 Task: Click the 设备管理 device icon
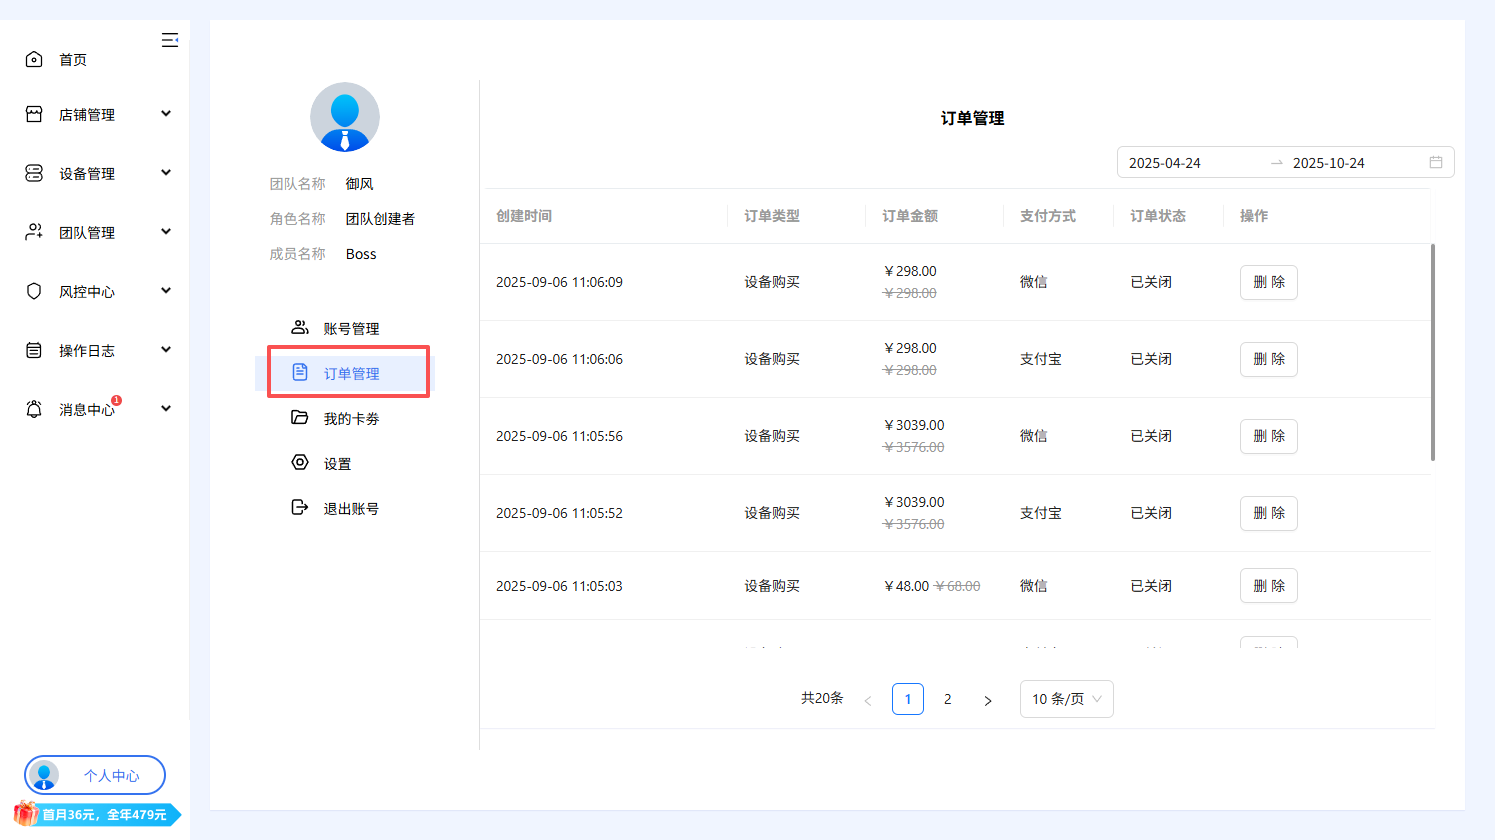[x=34, y=172]
